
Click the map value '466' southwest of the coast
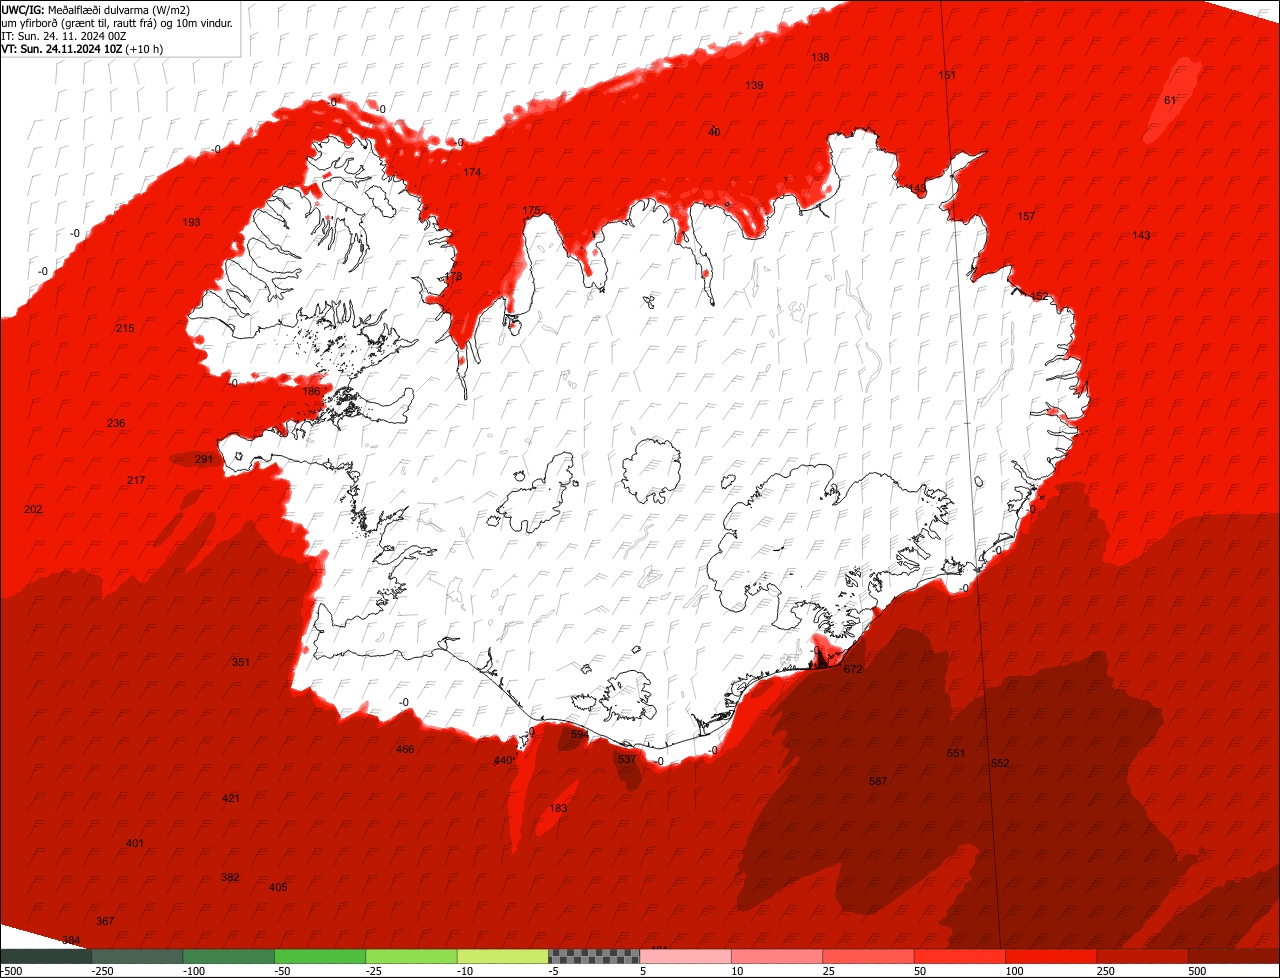tap(405, 749)
